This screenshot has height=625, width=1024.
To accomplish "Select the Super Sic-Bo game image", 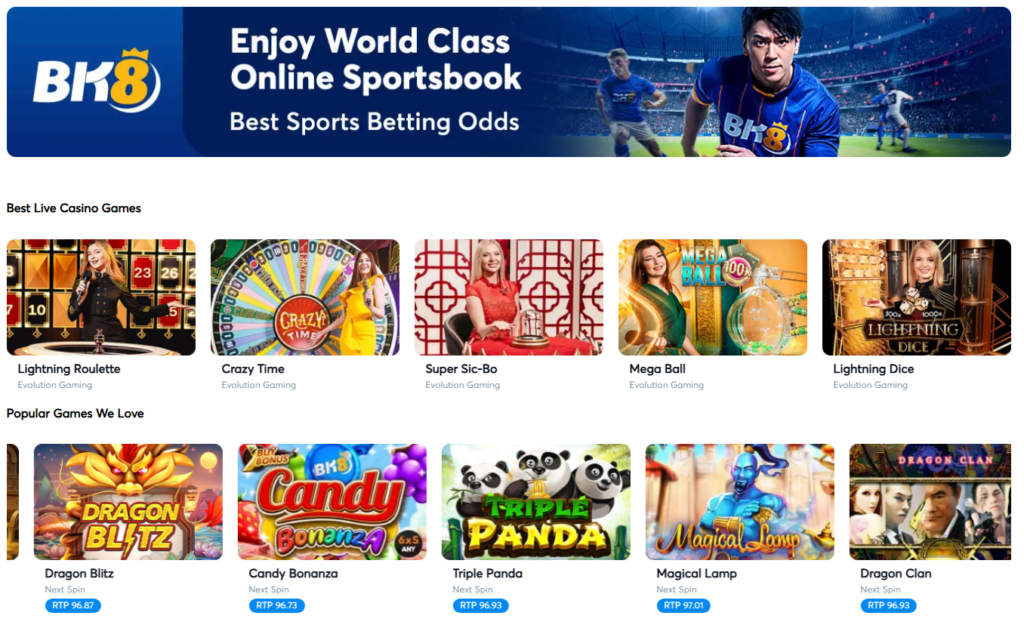I will pyautogui.click(x=509, y=297).
